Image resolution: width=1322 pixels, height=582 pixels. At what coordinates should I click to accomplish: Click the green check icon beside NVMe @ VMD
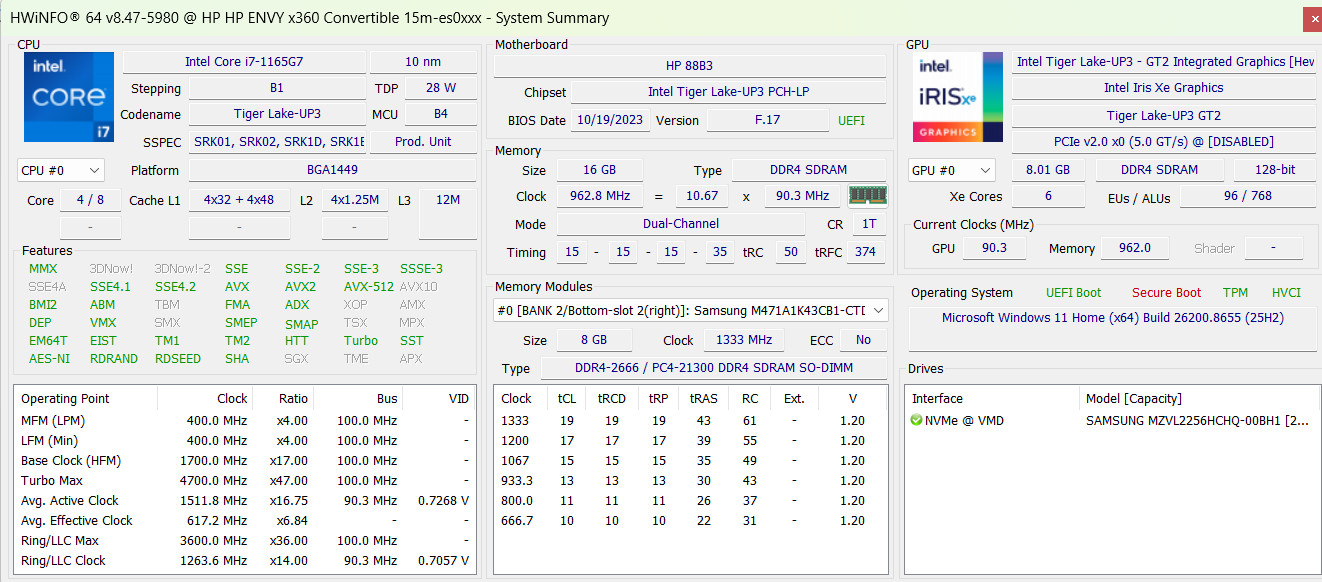click(917, 420)
